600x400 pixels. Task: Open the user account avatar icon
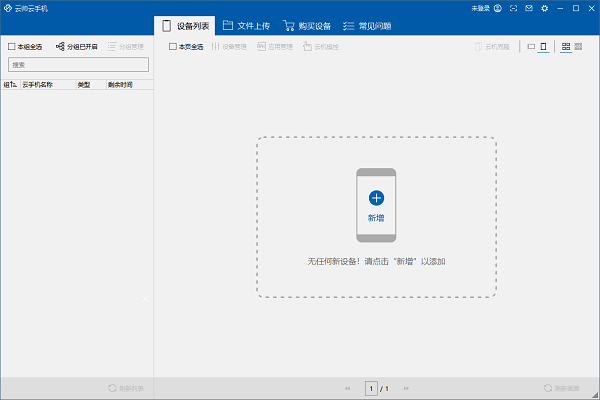497,8
